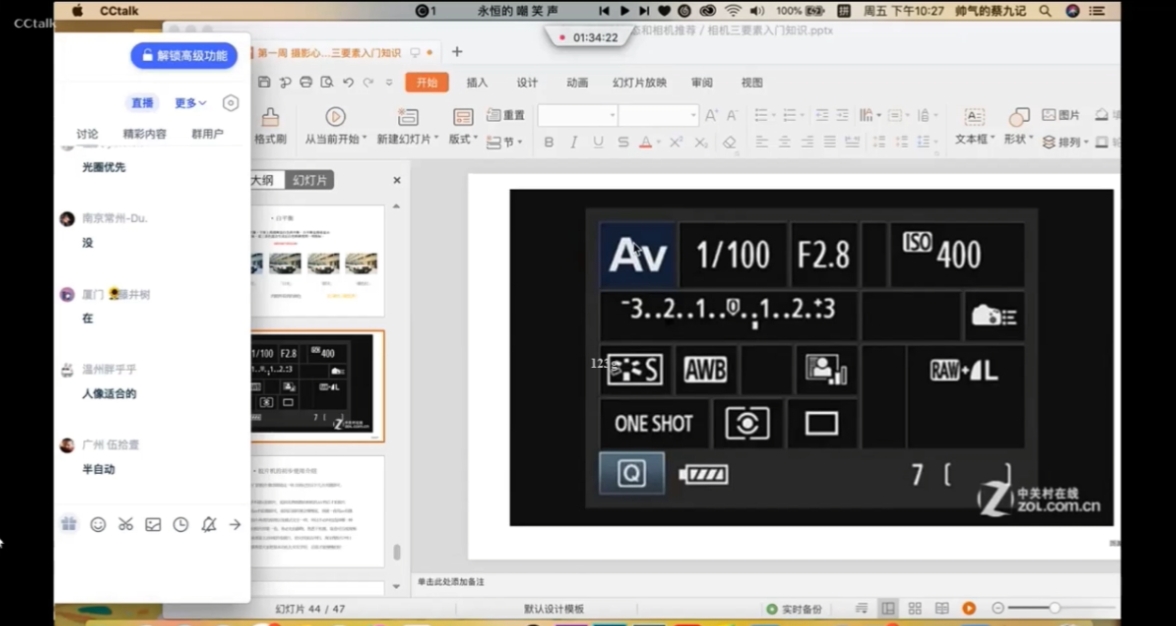Viewport: 1176px width, 626px height.
Task: Open the hexagon settings icon in CCtalk
Action: click(230, 103)
